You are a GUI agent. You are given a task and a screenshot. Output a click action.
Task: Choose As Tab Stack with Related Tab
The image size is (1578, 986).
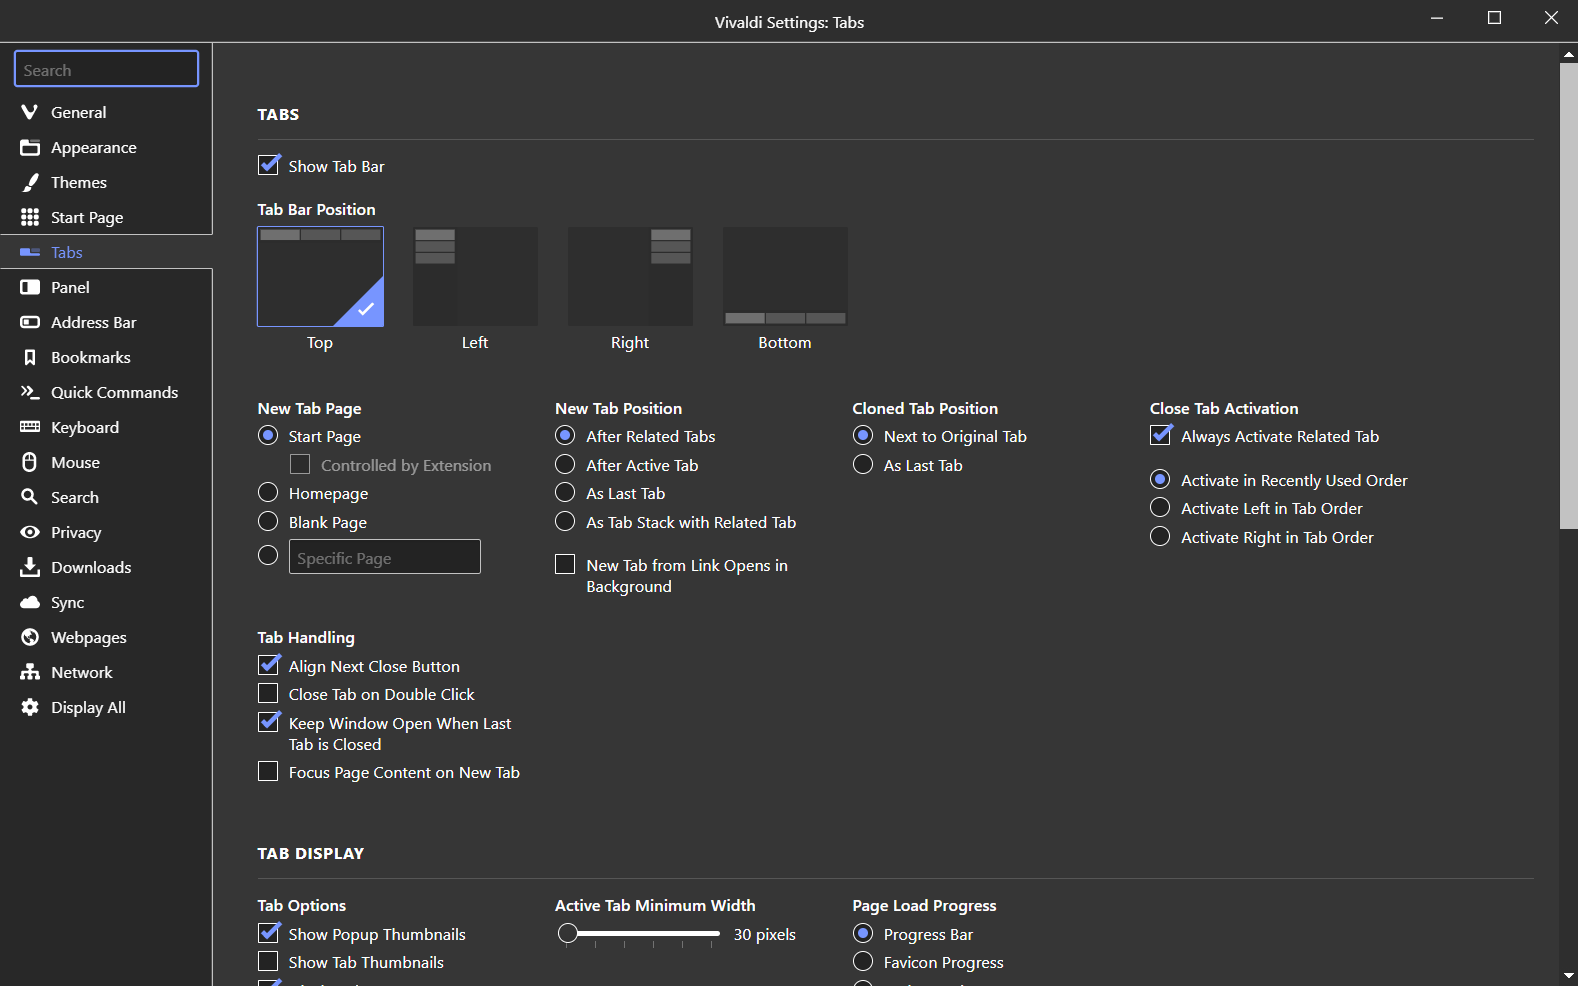point(565,521)
